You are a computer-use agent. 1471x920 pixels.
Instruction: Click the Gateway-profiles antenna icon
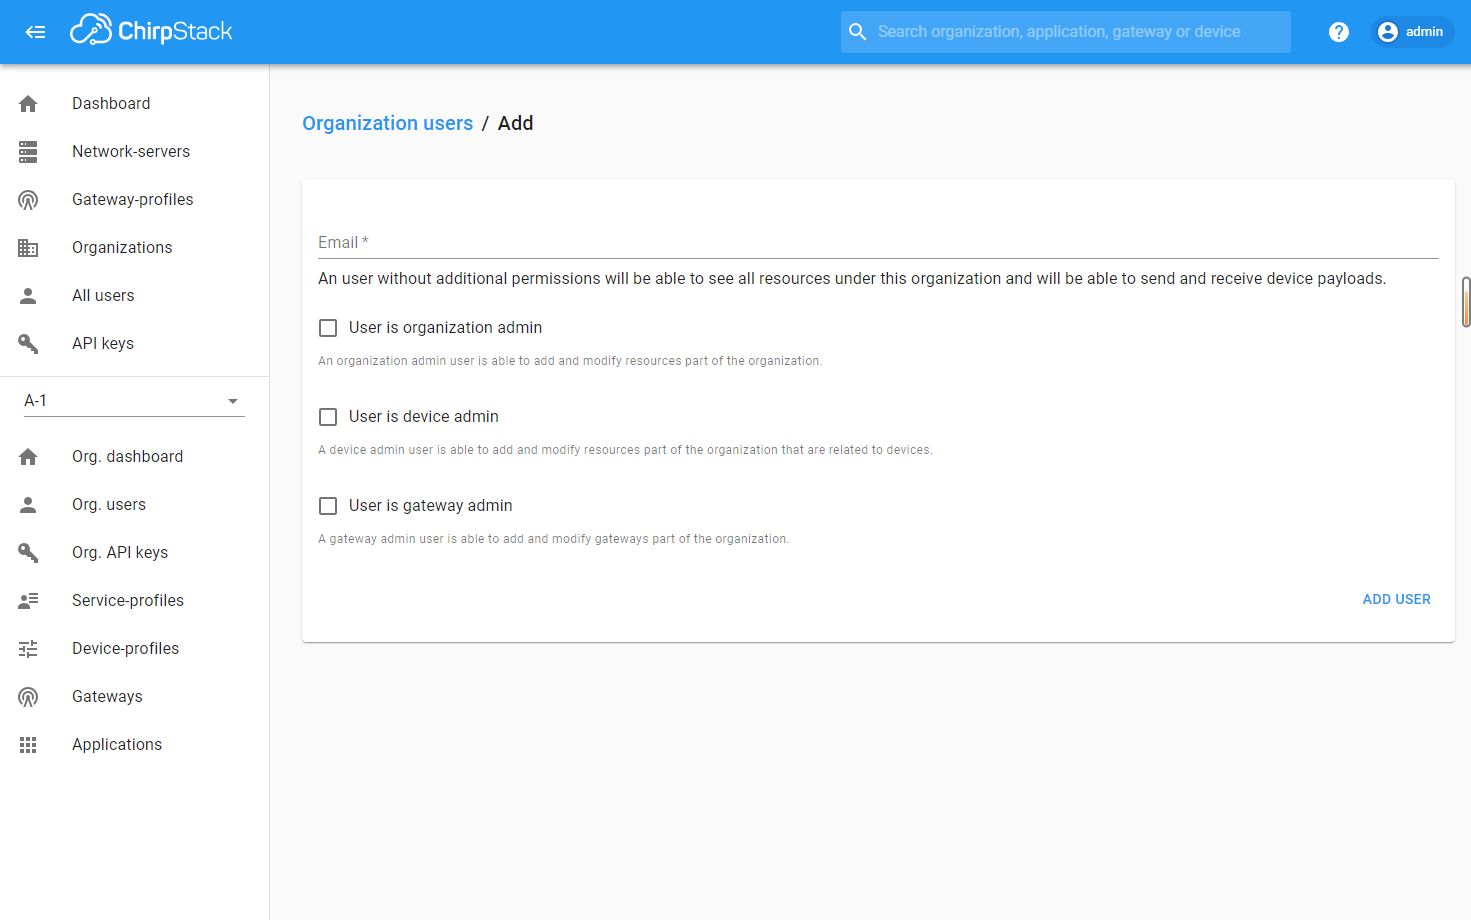coord(28,200)
